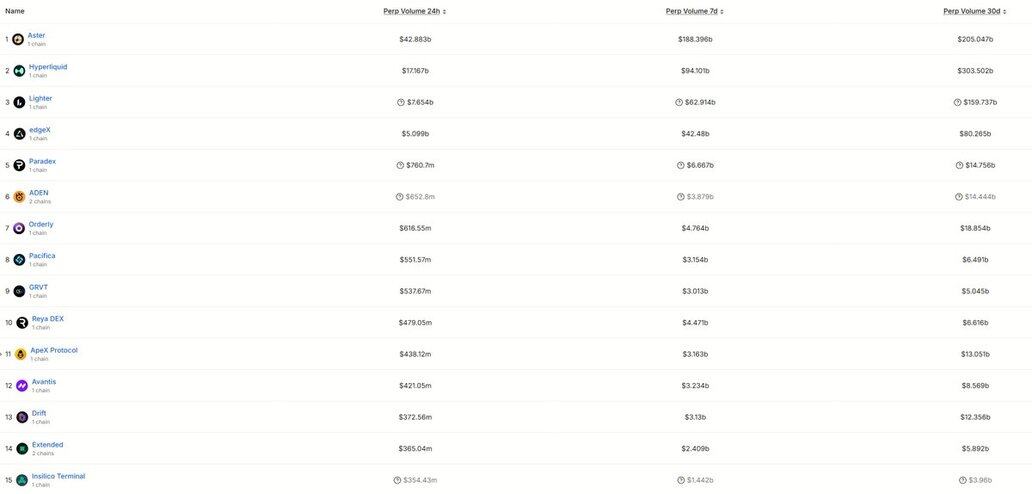Expand the ApeX Protocol row arrow
This screenshot has height=494, width=1032.
1,354
